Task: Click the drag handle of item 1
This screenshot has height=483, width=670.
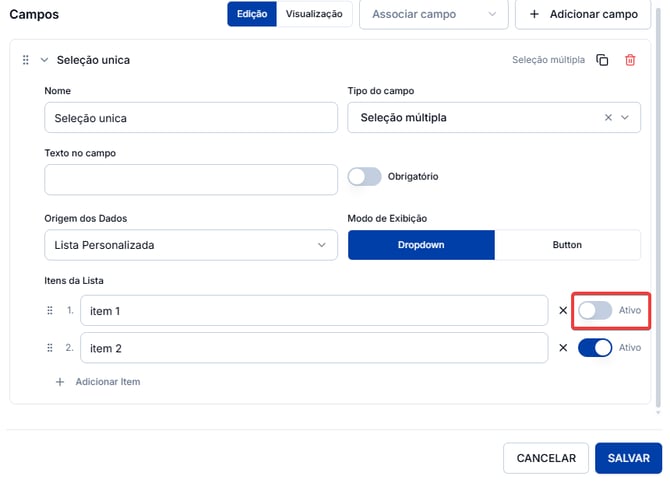Action: pyautogui.click(x=50, y=310)
